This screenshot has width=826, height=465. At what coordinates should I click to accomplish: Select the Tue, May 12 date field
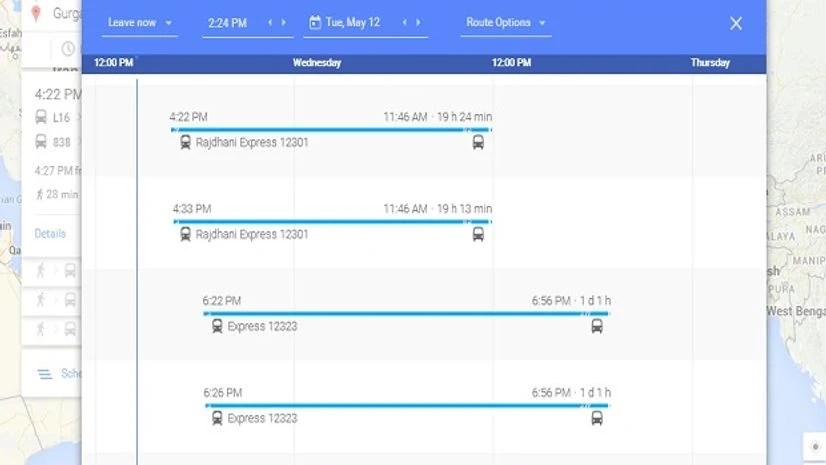353,23
